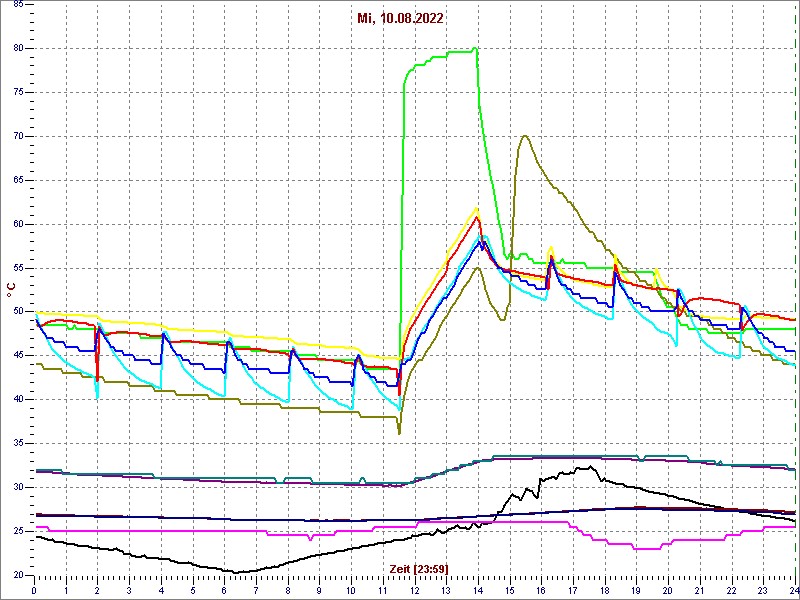Click the x-axis hour label "18"
800x600 pixels.
[604, 590]
